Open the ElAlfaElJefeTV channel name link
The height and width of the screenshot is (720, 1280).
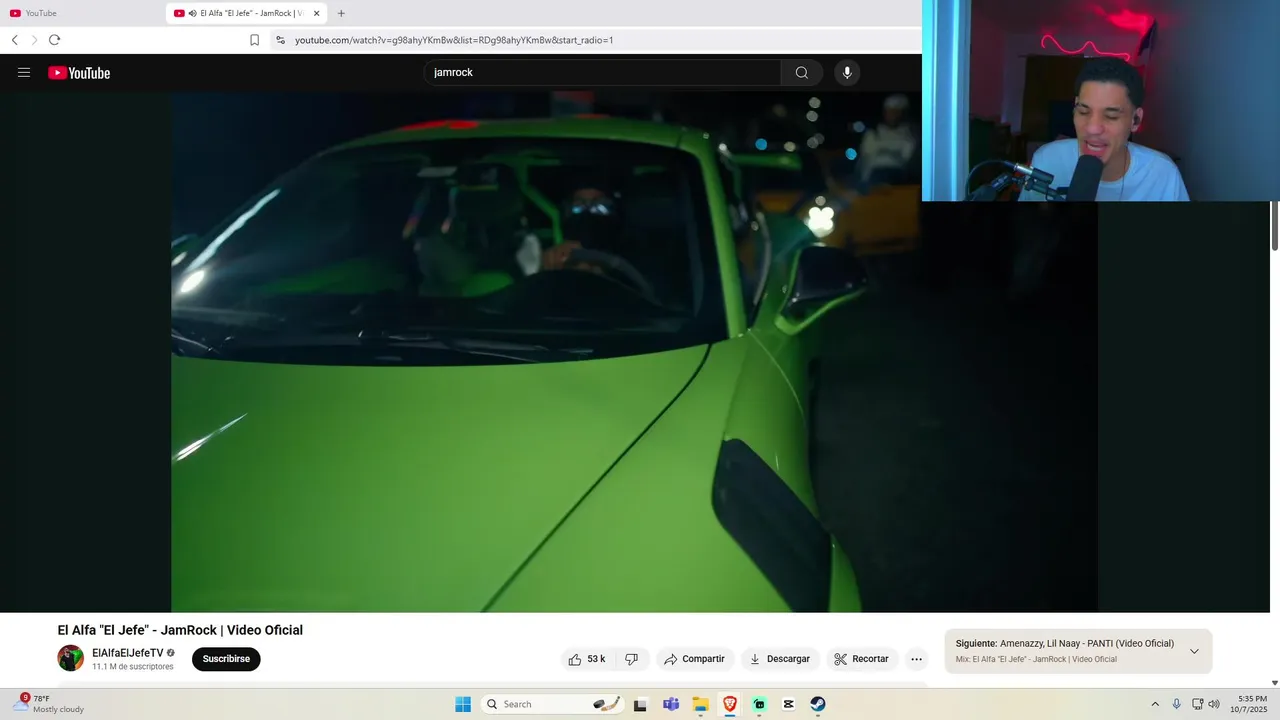pyautogui.click(x=128, y=653)
